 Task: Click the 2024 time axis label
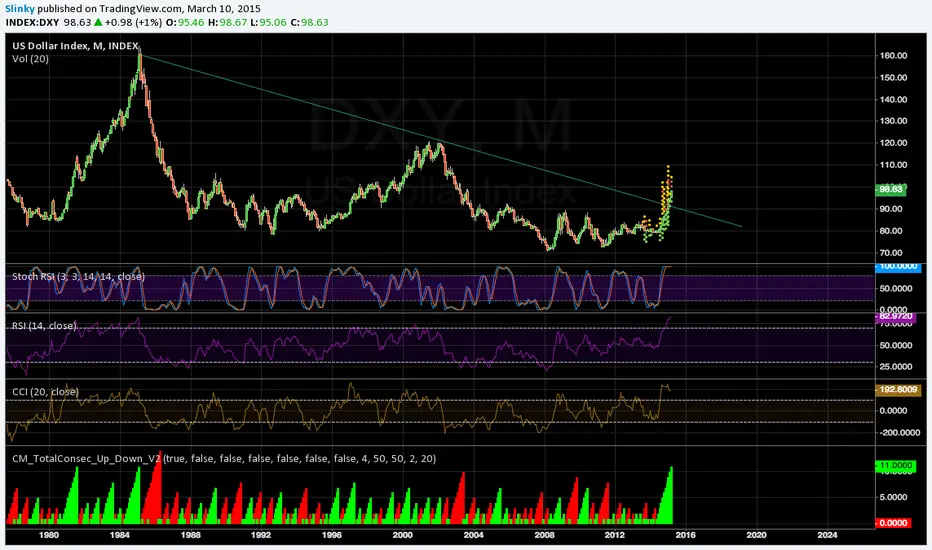coord(827,535)
